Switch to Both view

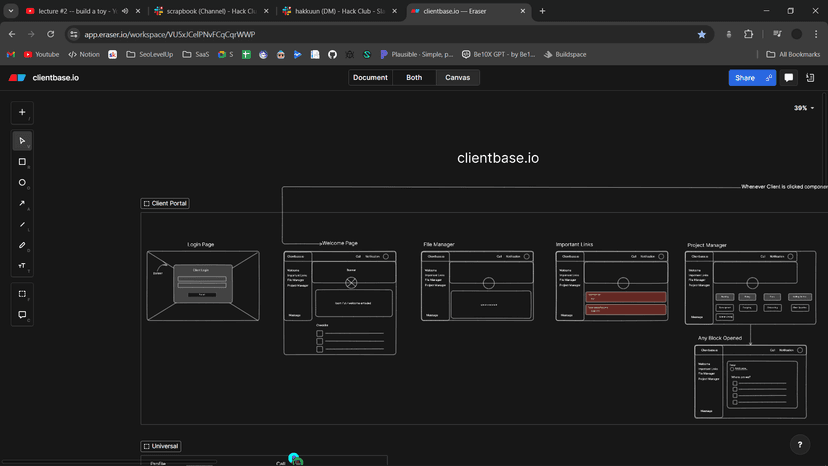tap(414, 78)
